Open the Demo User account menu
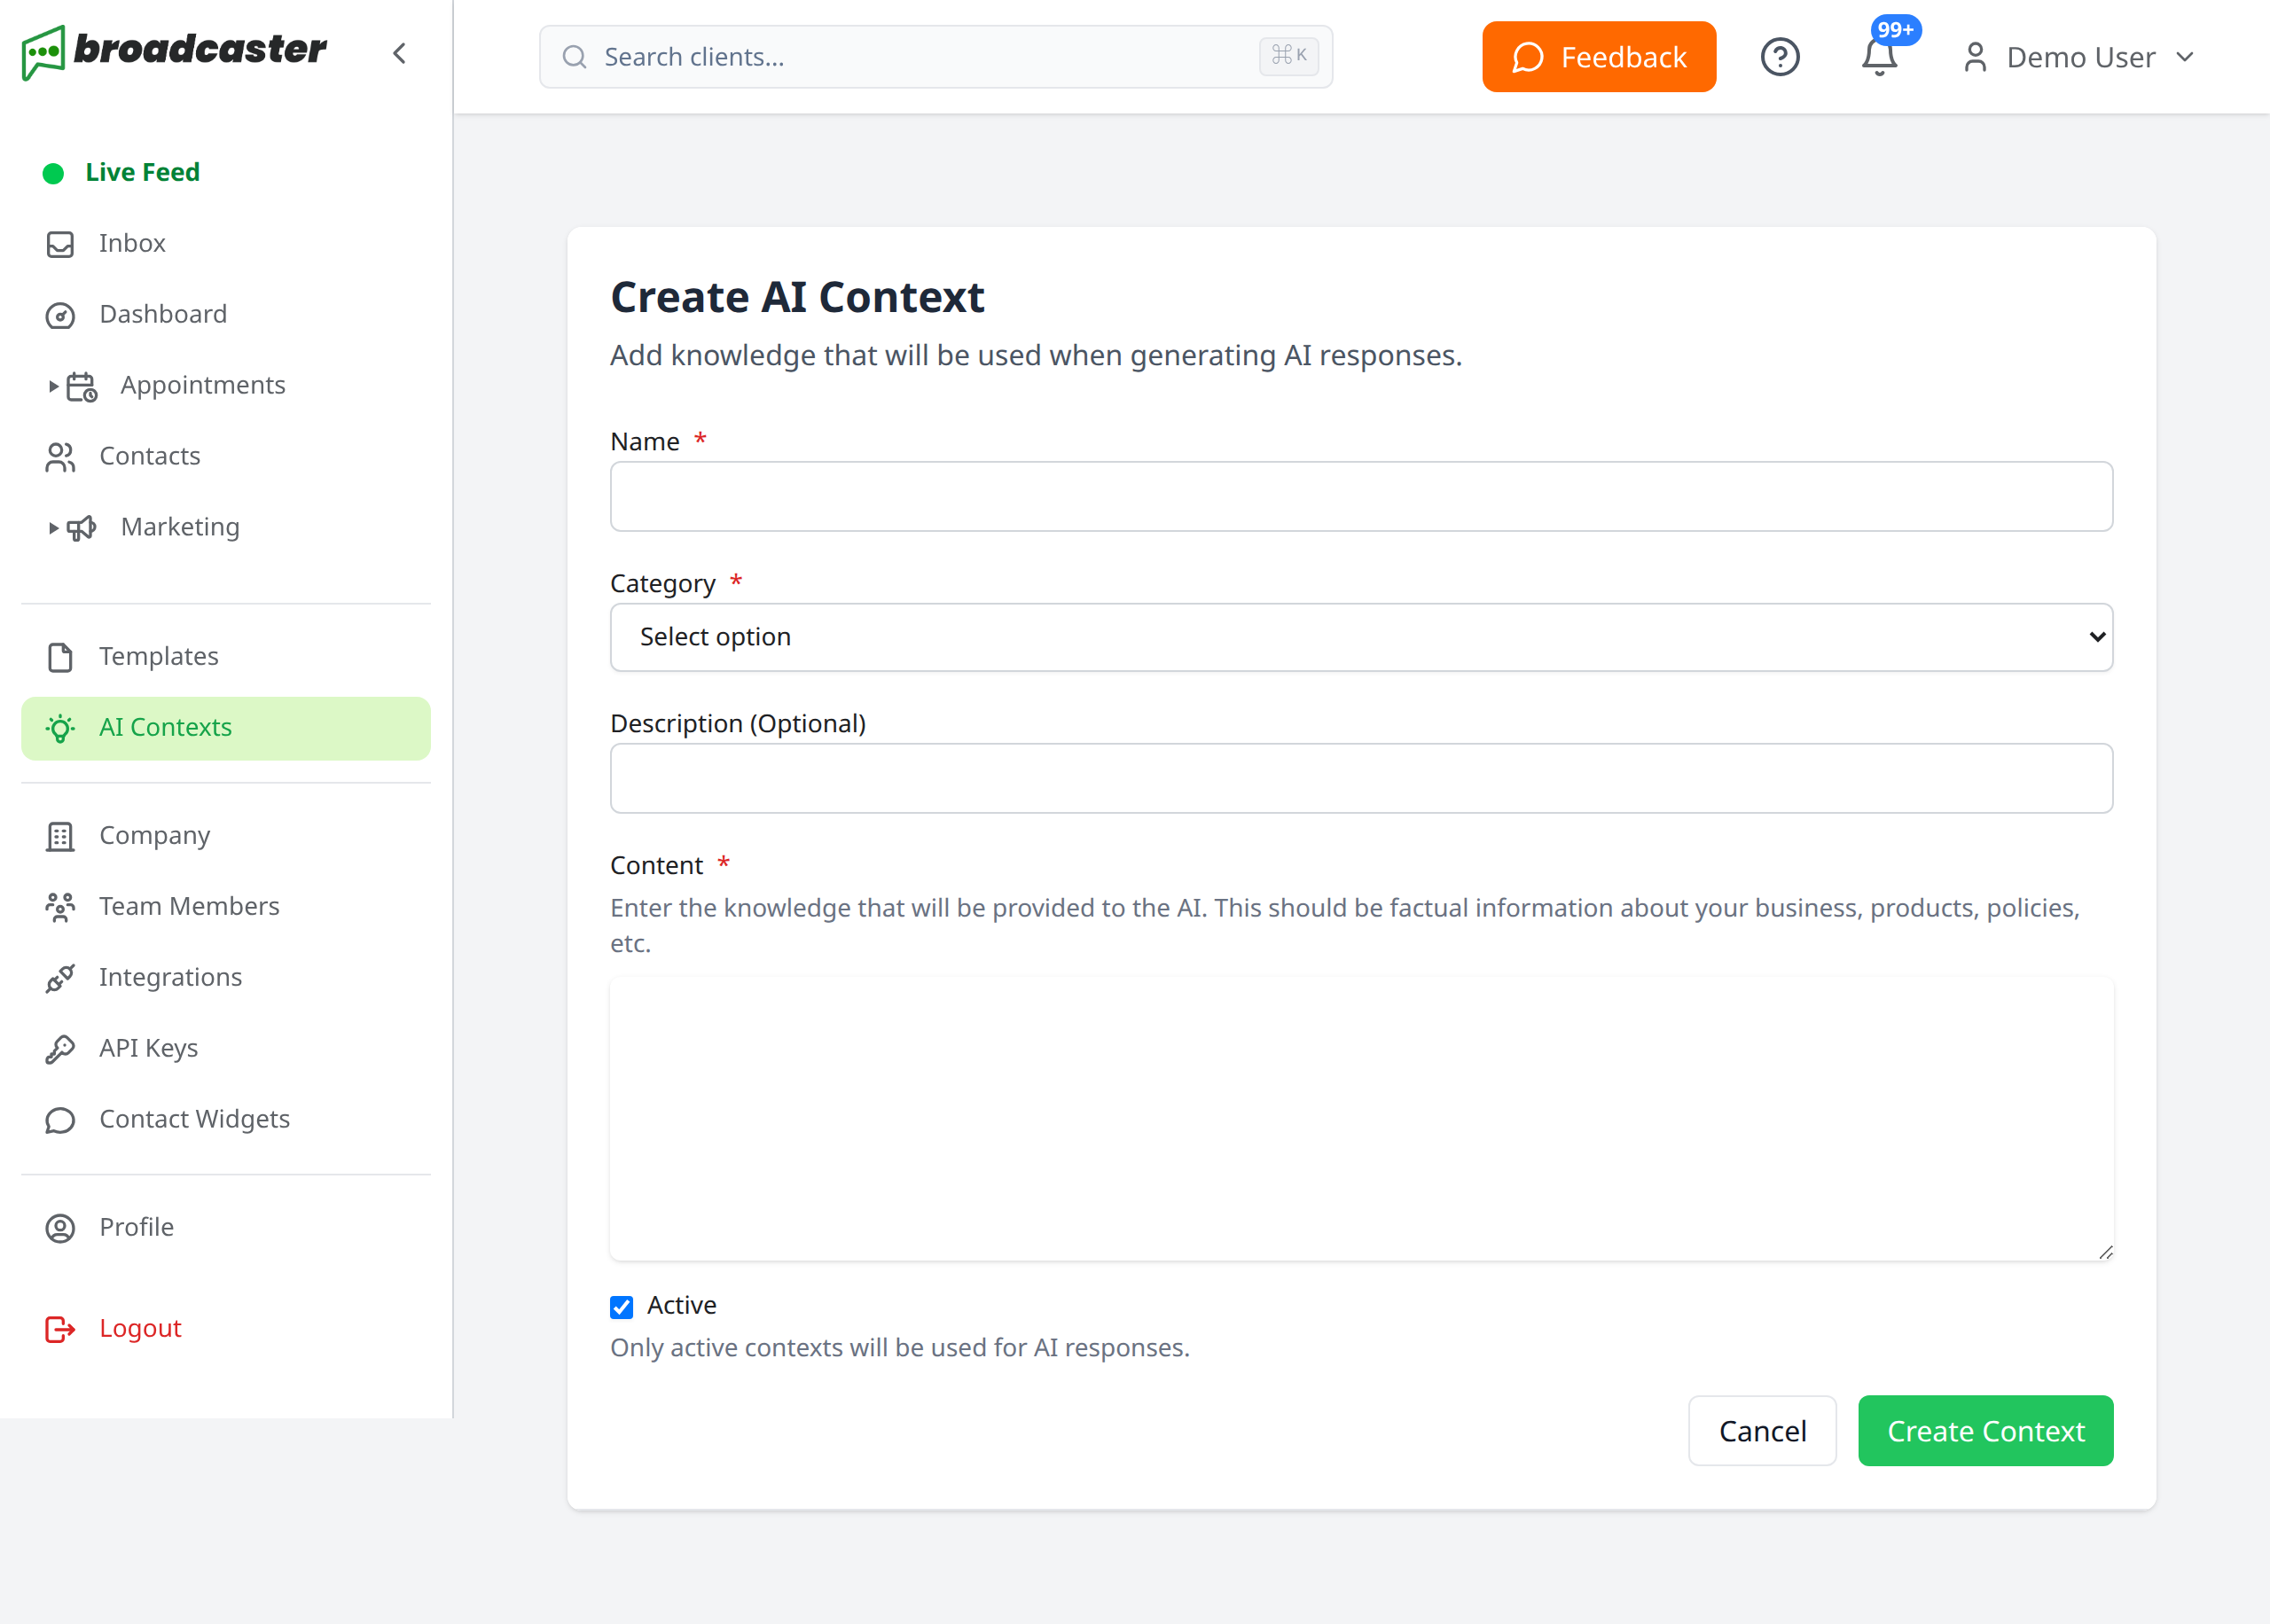The image size is (2270, 1624). coord(2079,57)
